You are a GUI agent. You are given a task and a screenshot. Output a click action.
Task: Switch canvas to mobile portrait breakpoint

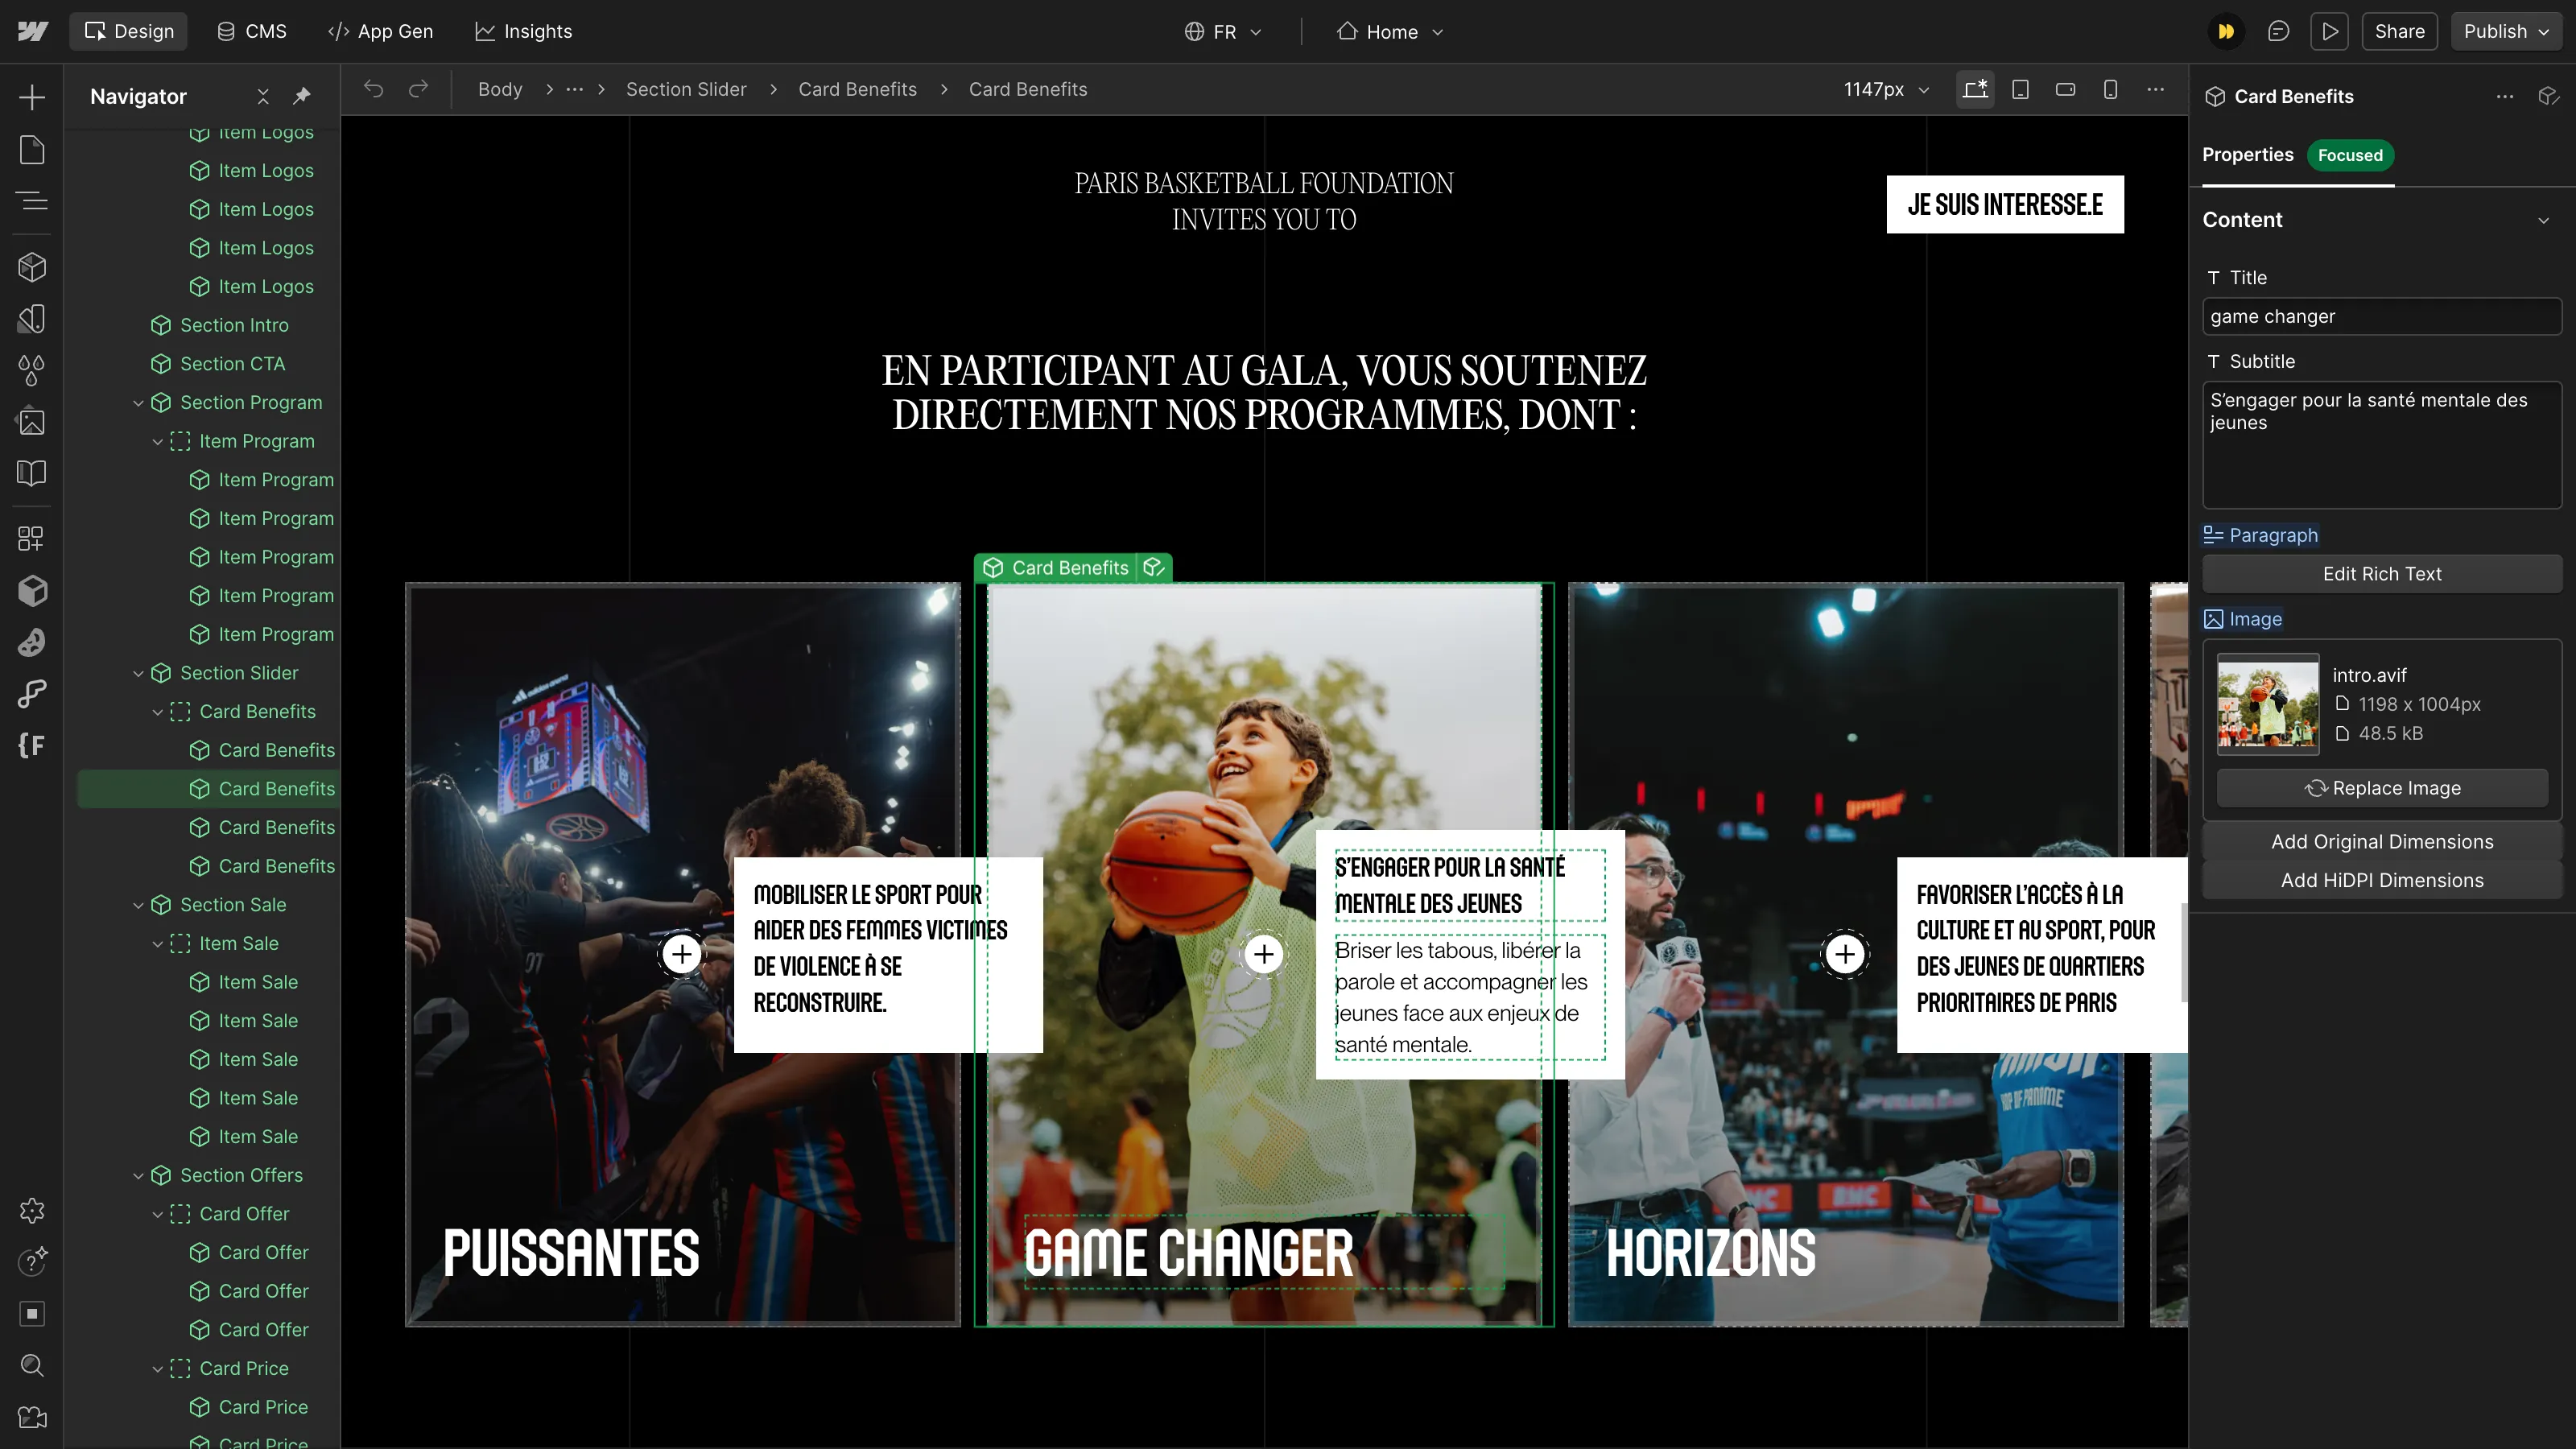pos(2110,89)
